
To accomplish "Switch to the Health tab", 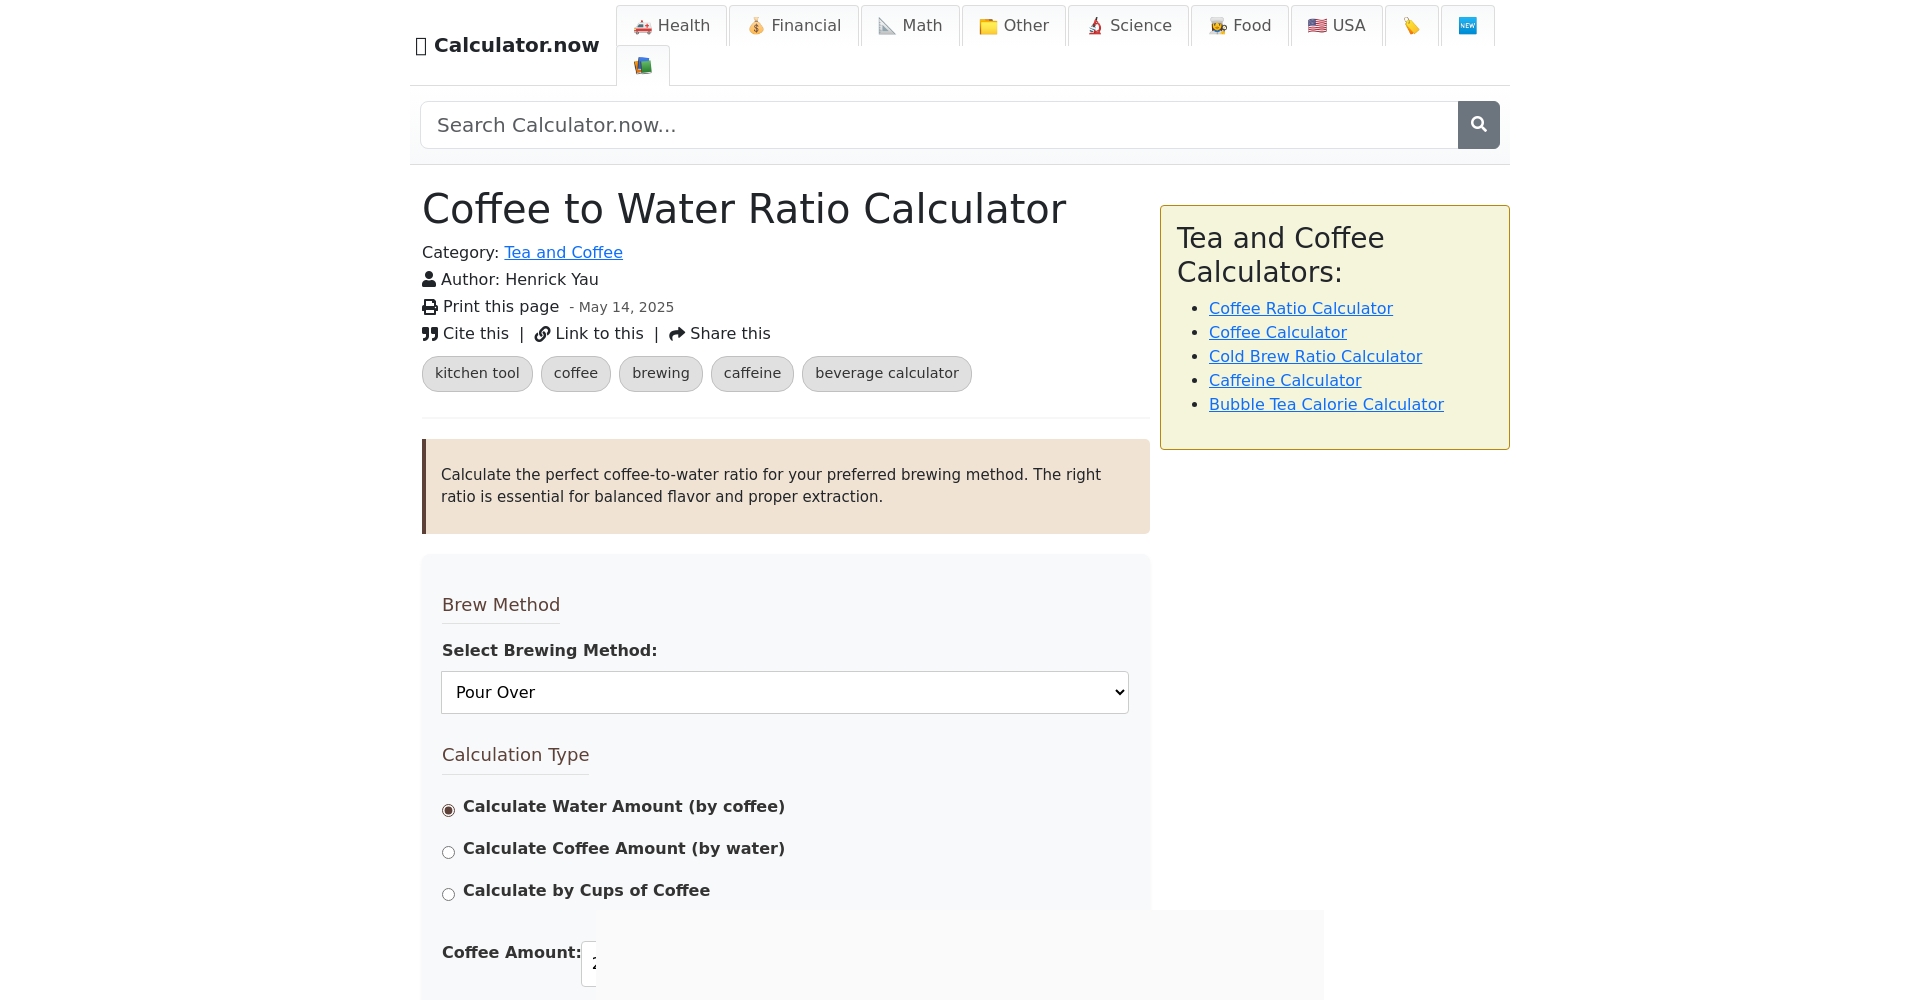I will [x=672, y=26].
